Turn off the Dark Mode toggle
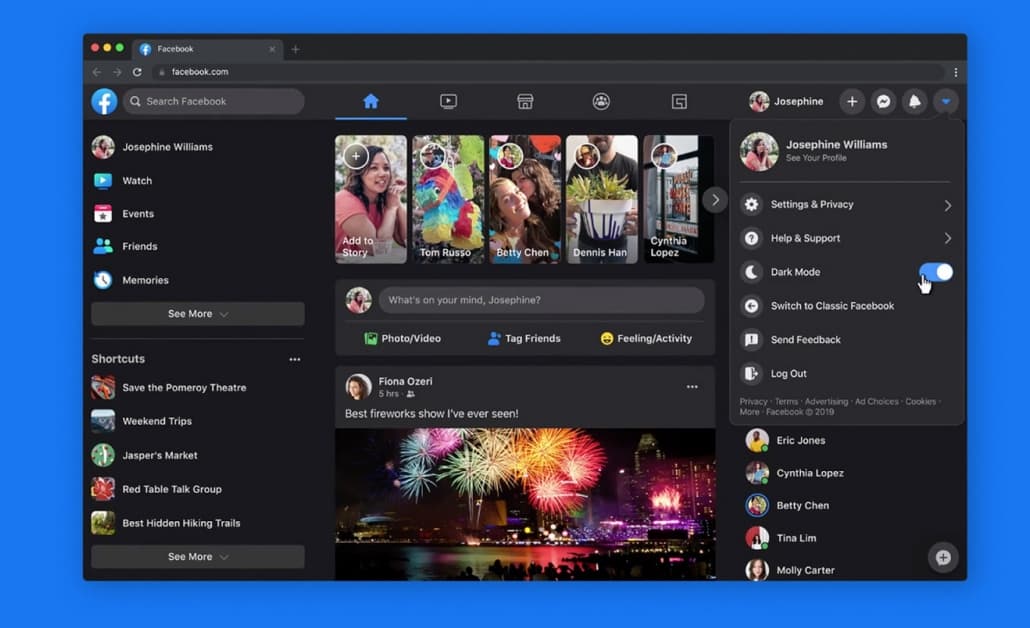Viewport: 1030px width, 628px height. [x=935, y=272]
